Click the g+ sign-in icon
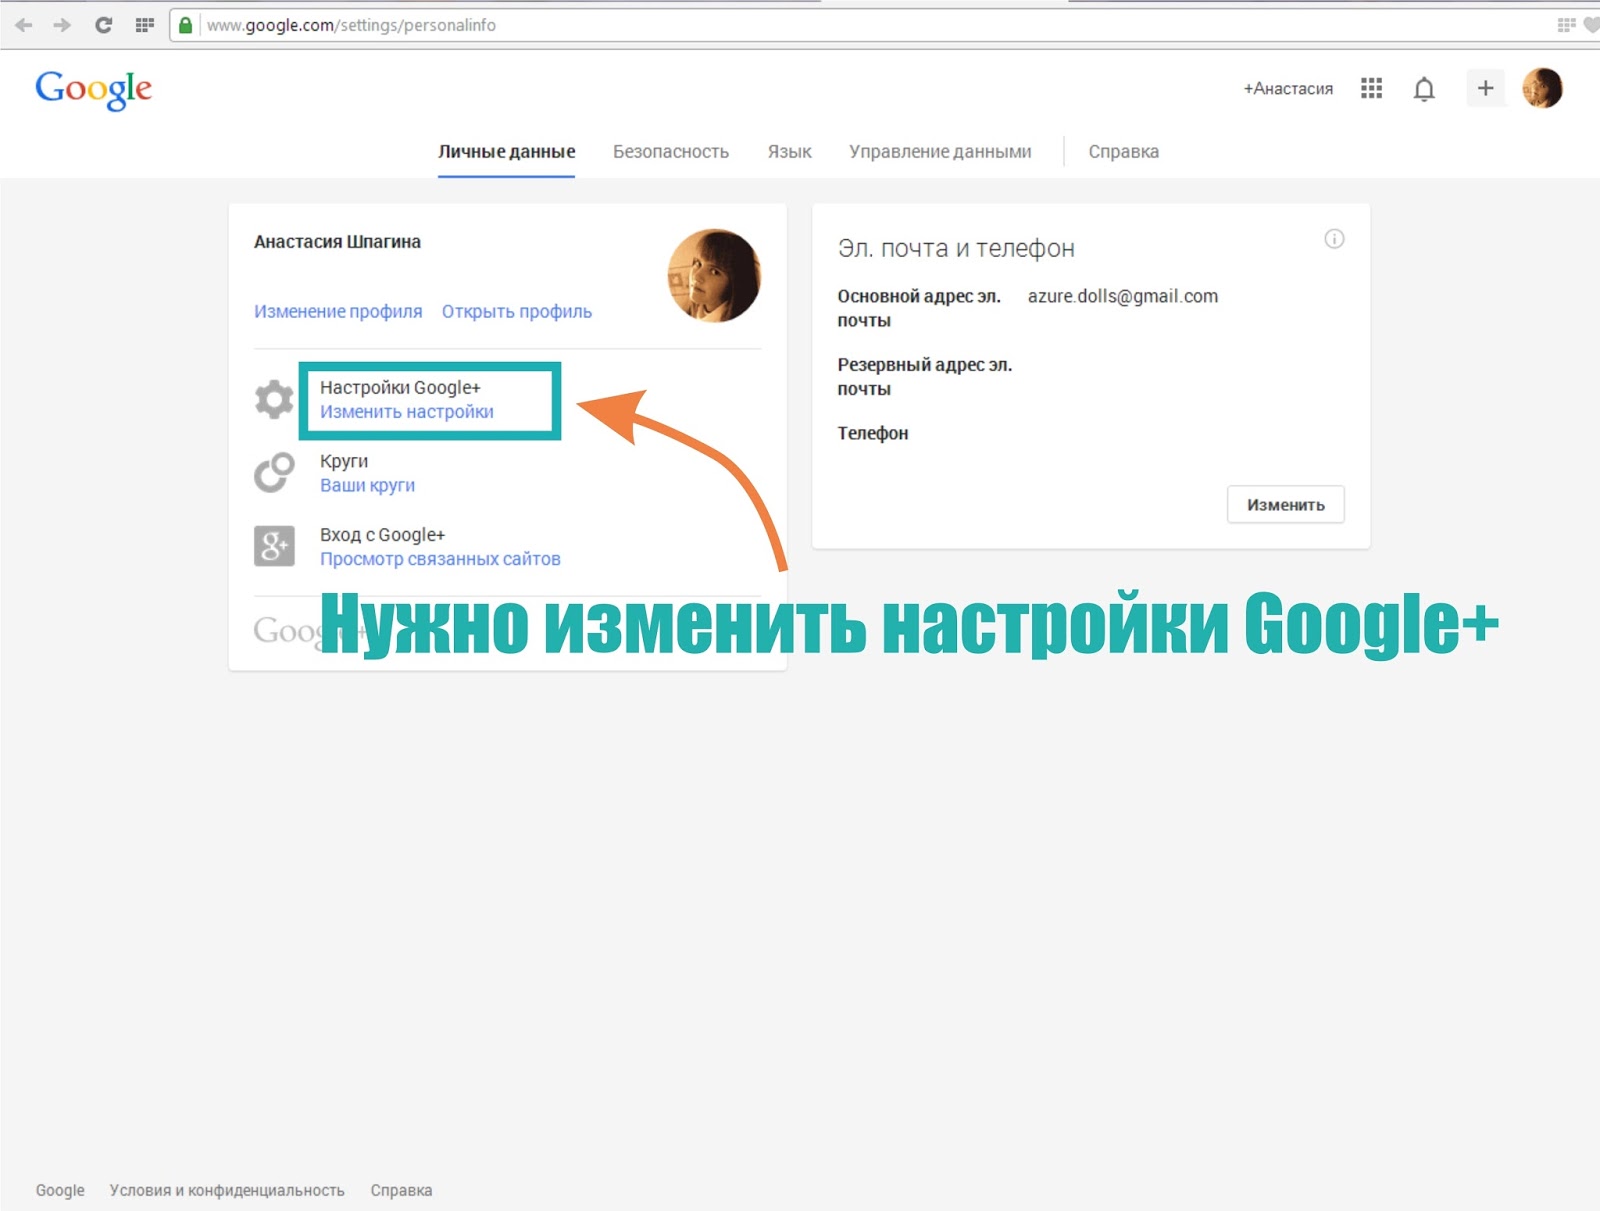Screen dimensions: 1600x1211 (x=274, y=546)
